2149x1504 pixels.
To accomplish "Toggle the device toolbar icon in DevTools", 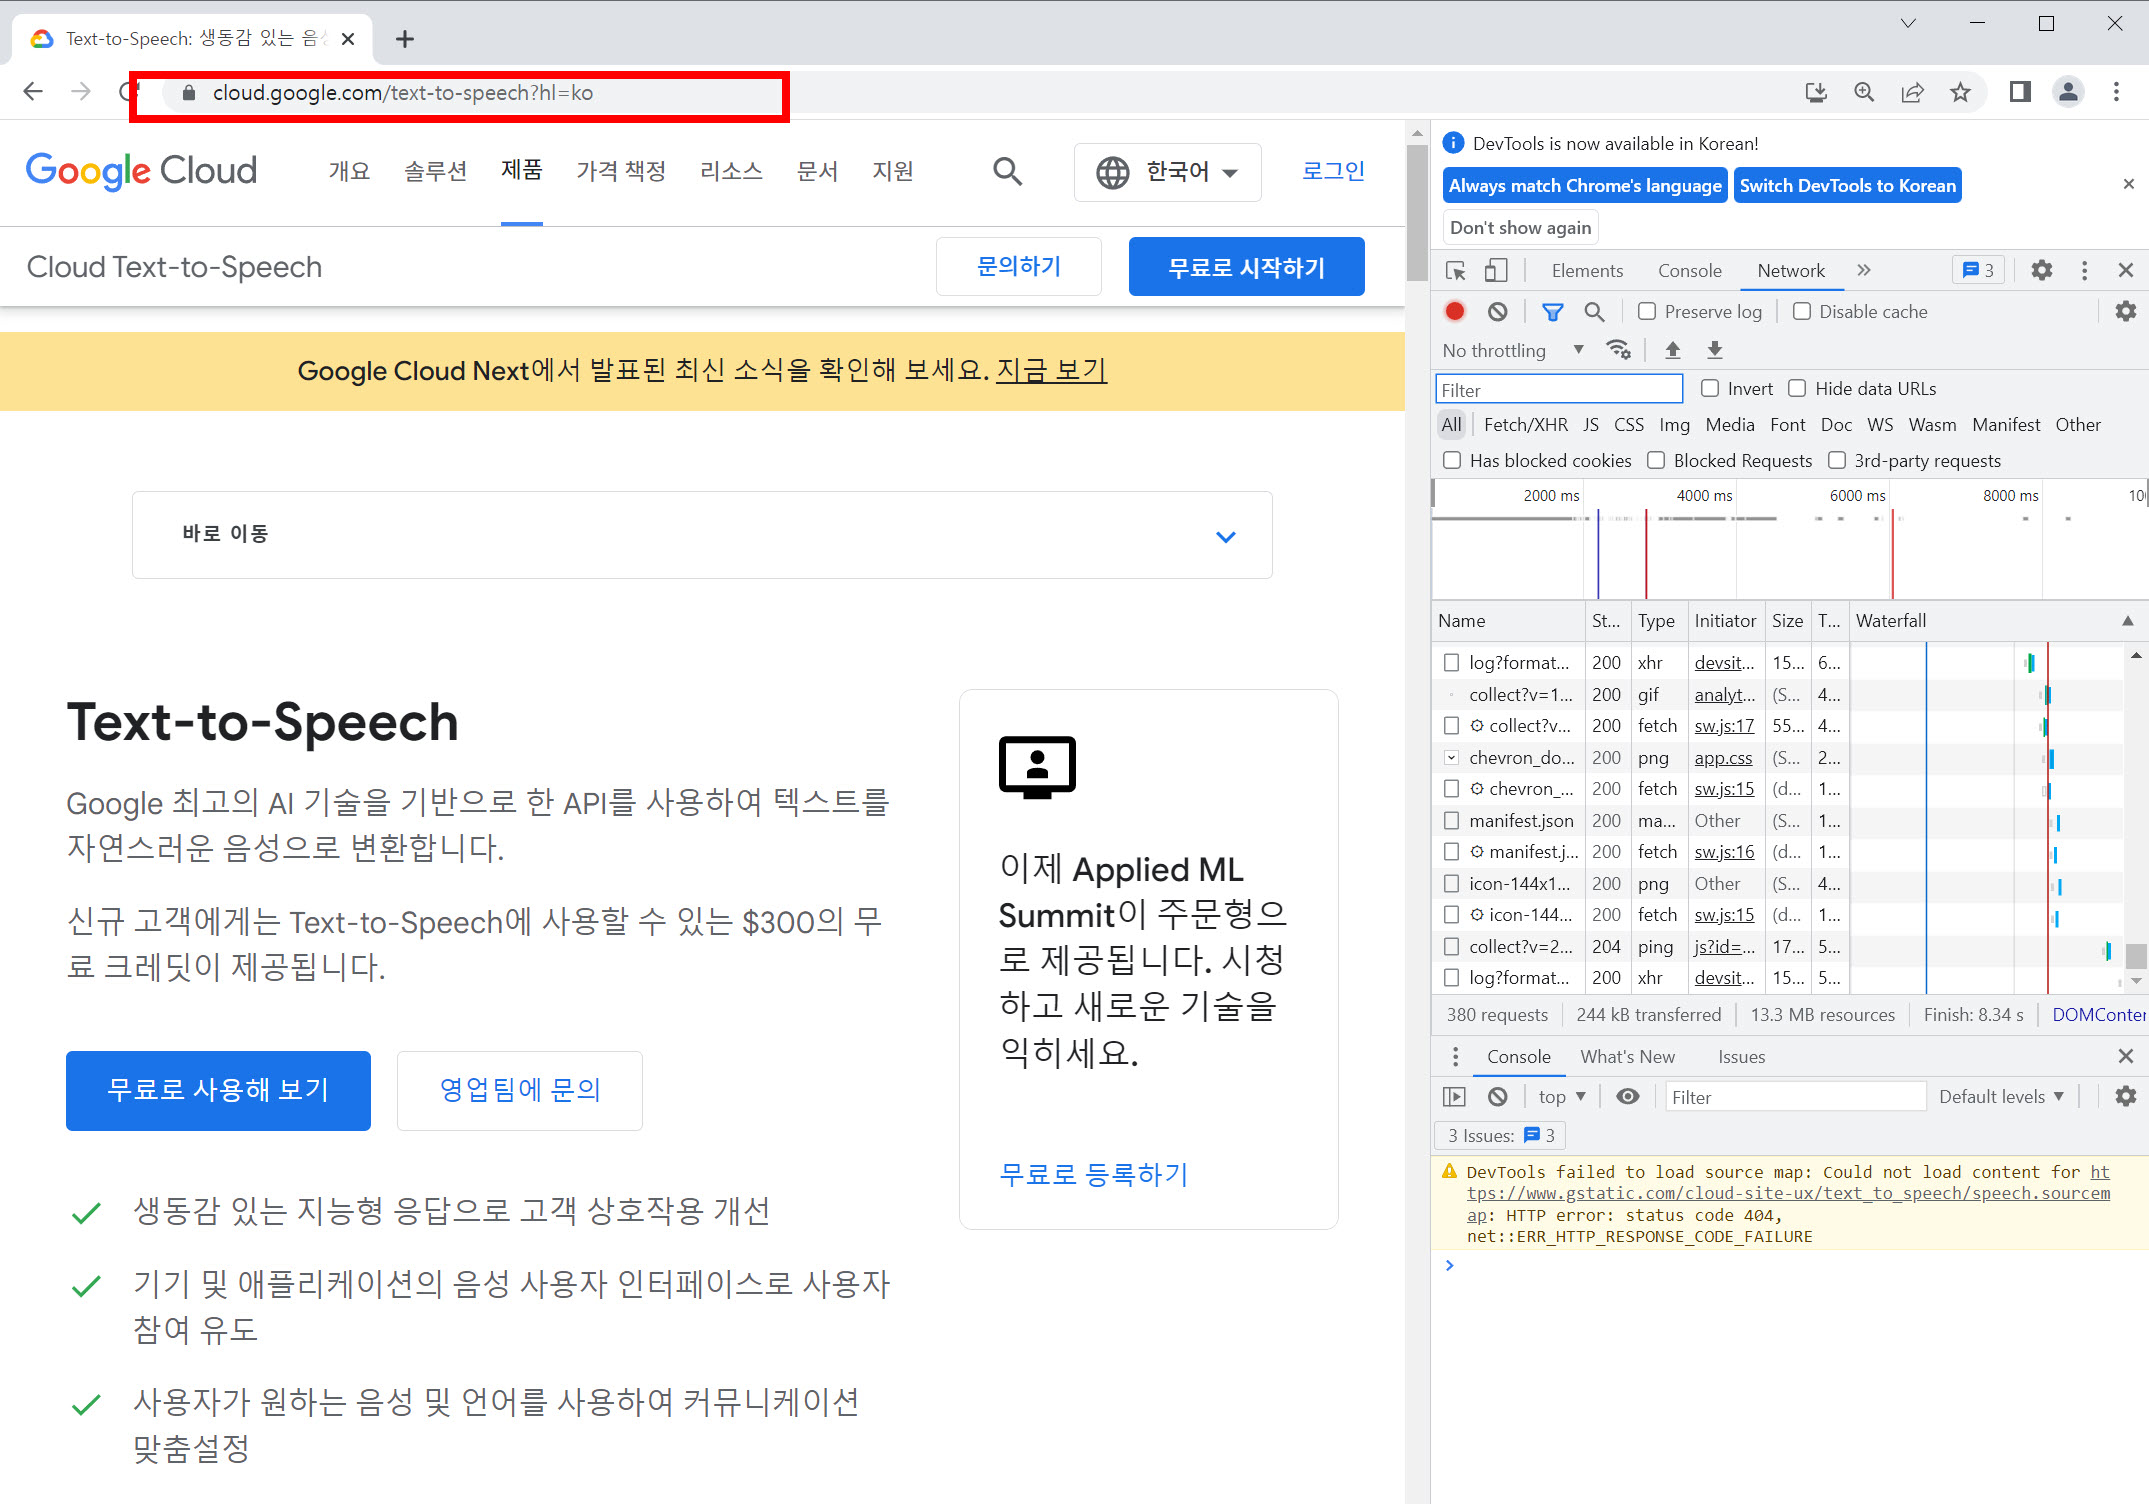I will pos(1496,271).
